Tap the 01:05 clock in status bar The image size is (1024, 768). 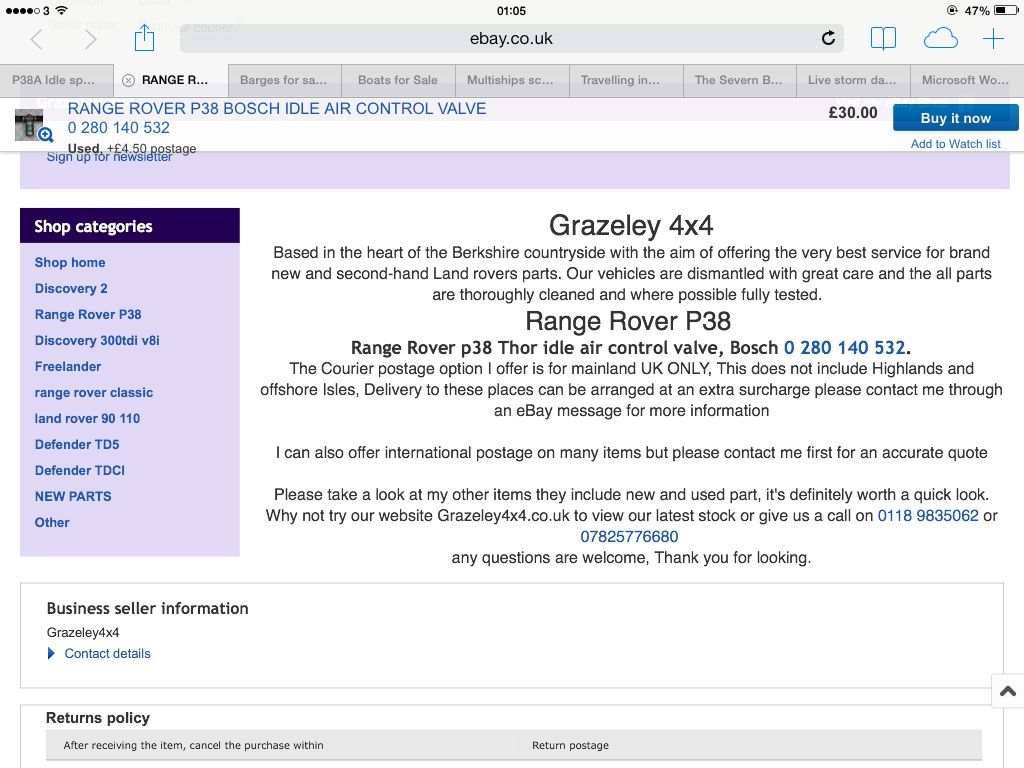click(x=511, y=10)
